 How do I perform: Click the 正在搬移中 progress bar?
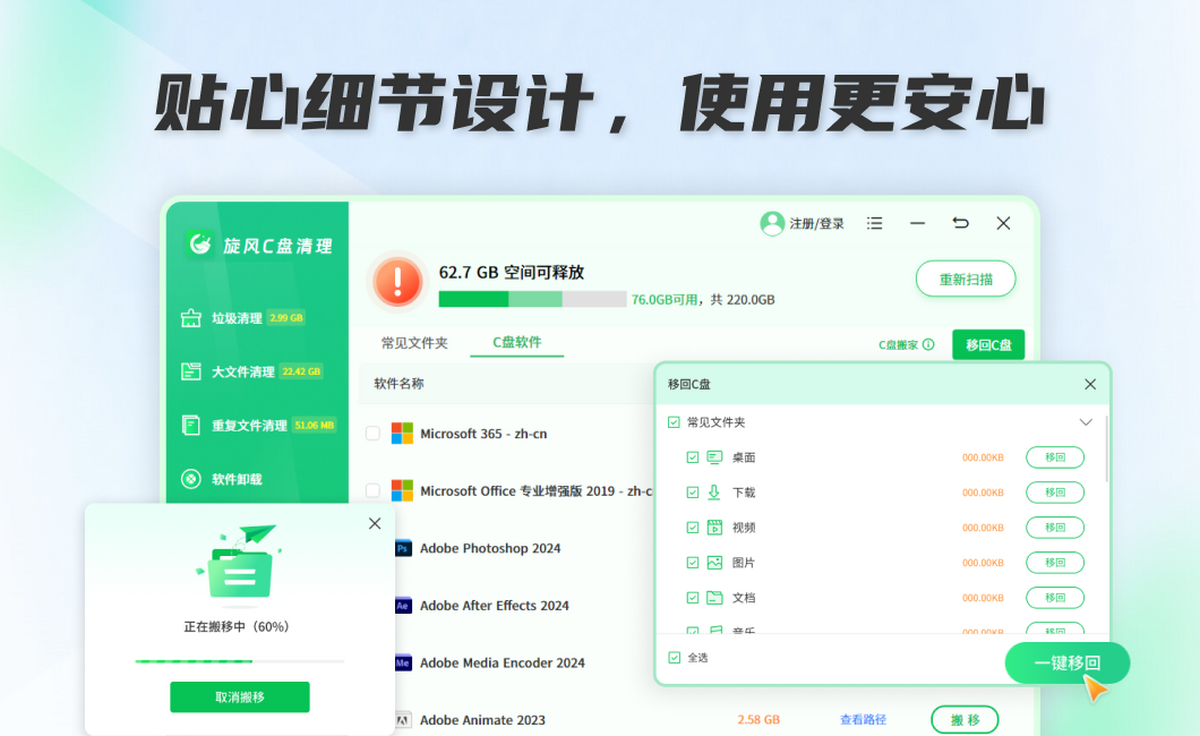(240, 661)
